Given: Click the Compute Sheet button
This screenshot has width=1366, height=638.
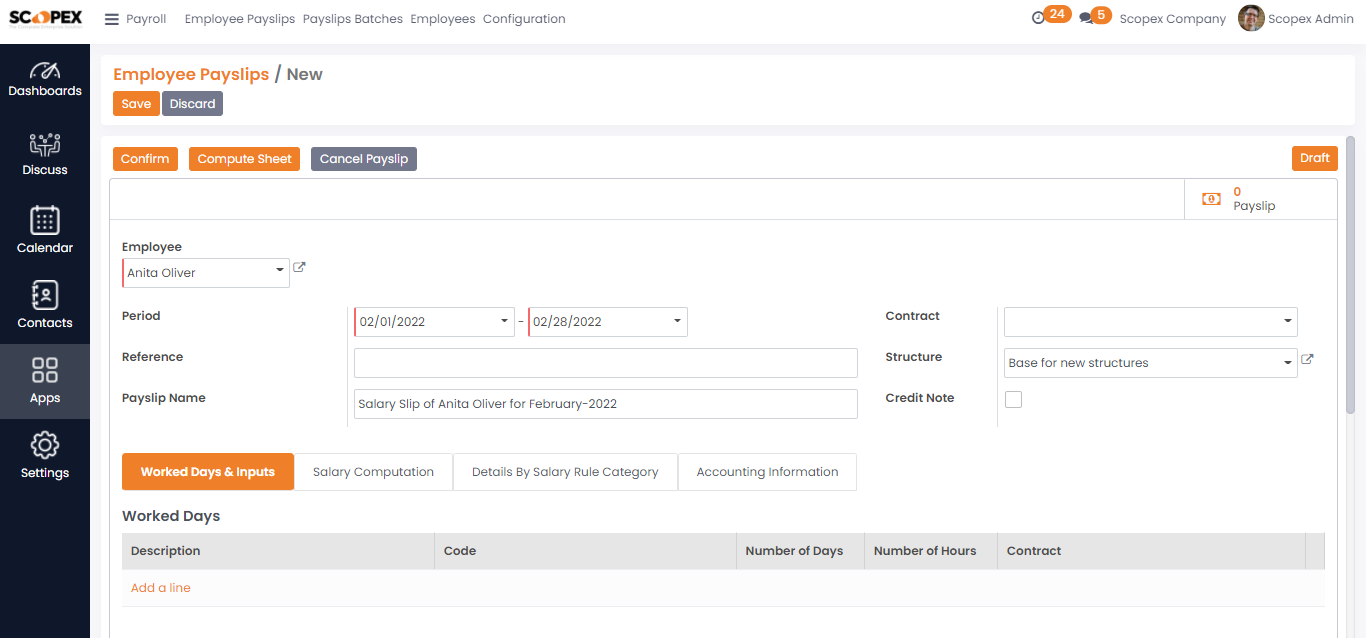Looking at the screenshot, I should pyautogui.click(x=244, y=159).
